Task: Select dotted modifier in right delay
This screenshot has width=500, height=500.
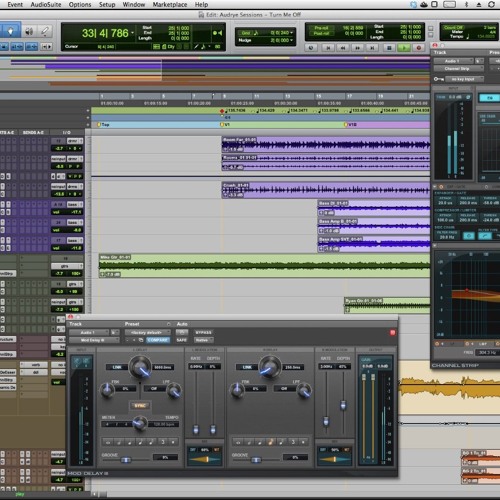Action: pos(303,442)
